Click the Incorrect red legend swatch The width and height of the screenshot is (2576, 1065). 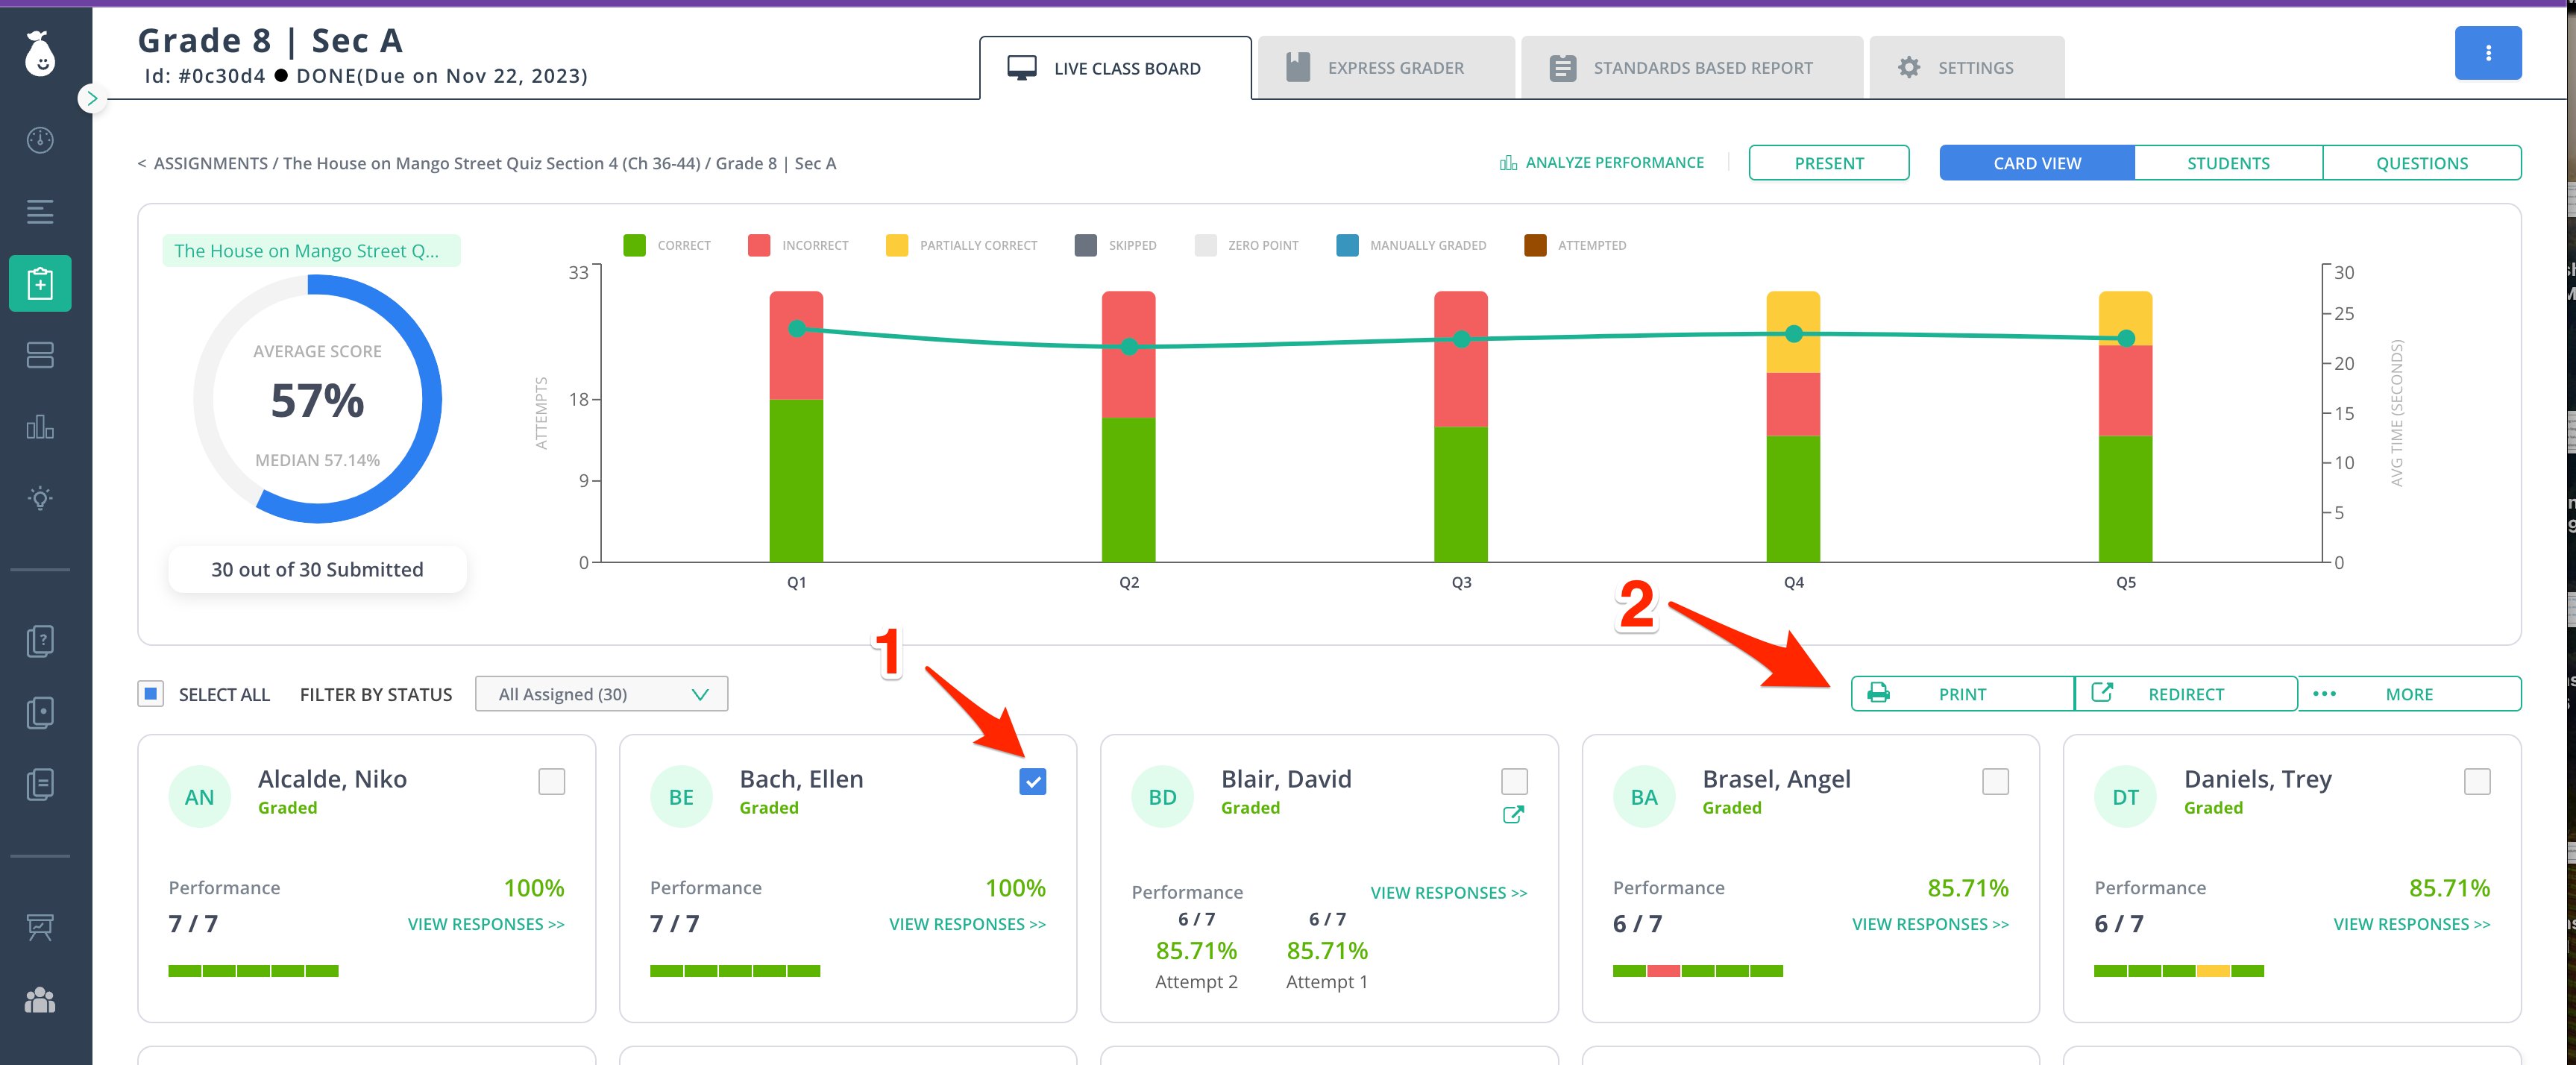[759, 245]
